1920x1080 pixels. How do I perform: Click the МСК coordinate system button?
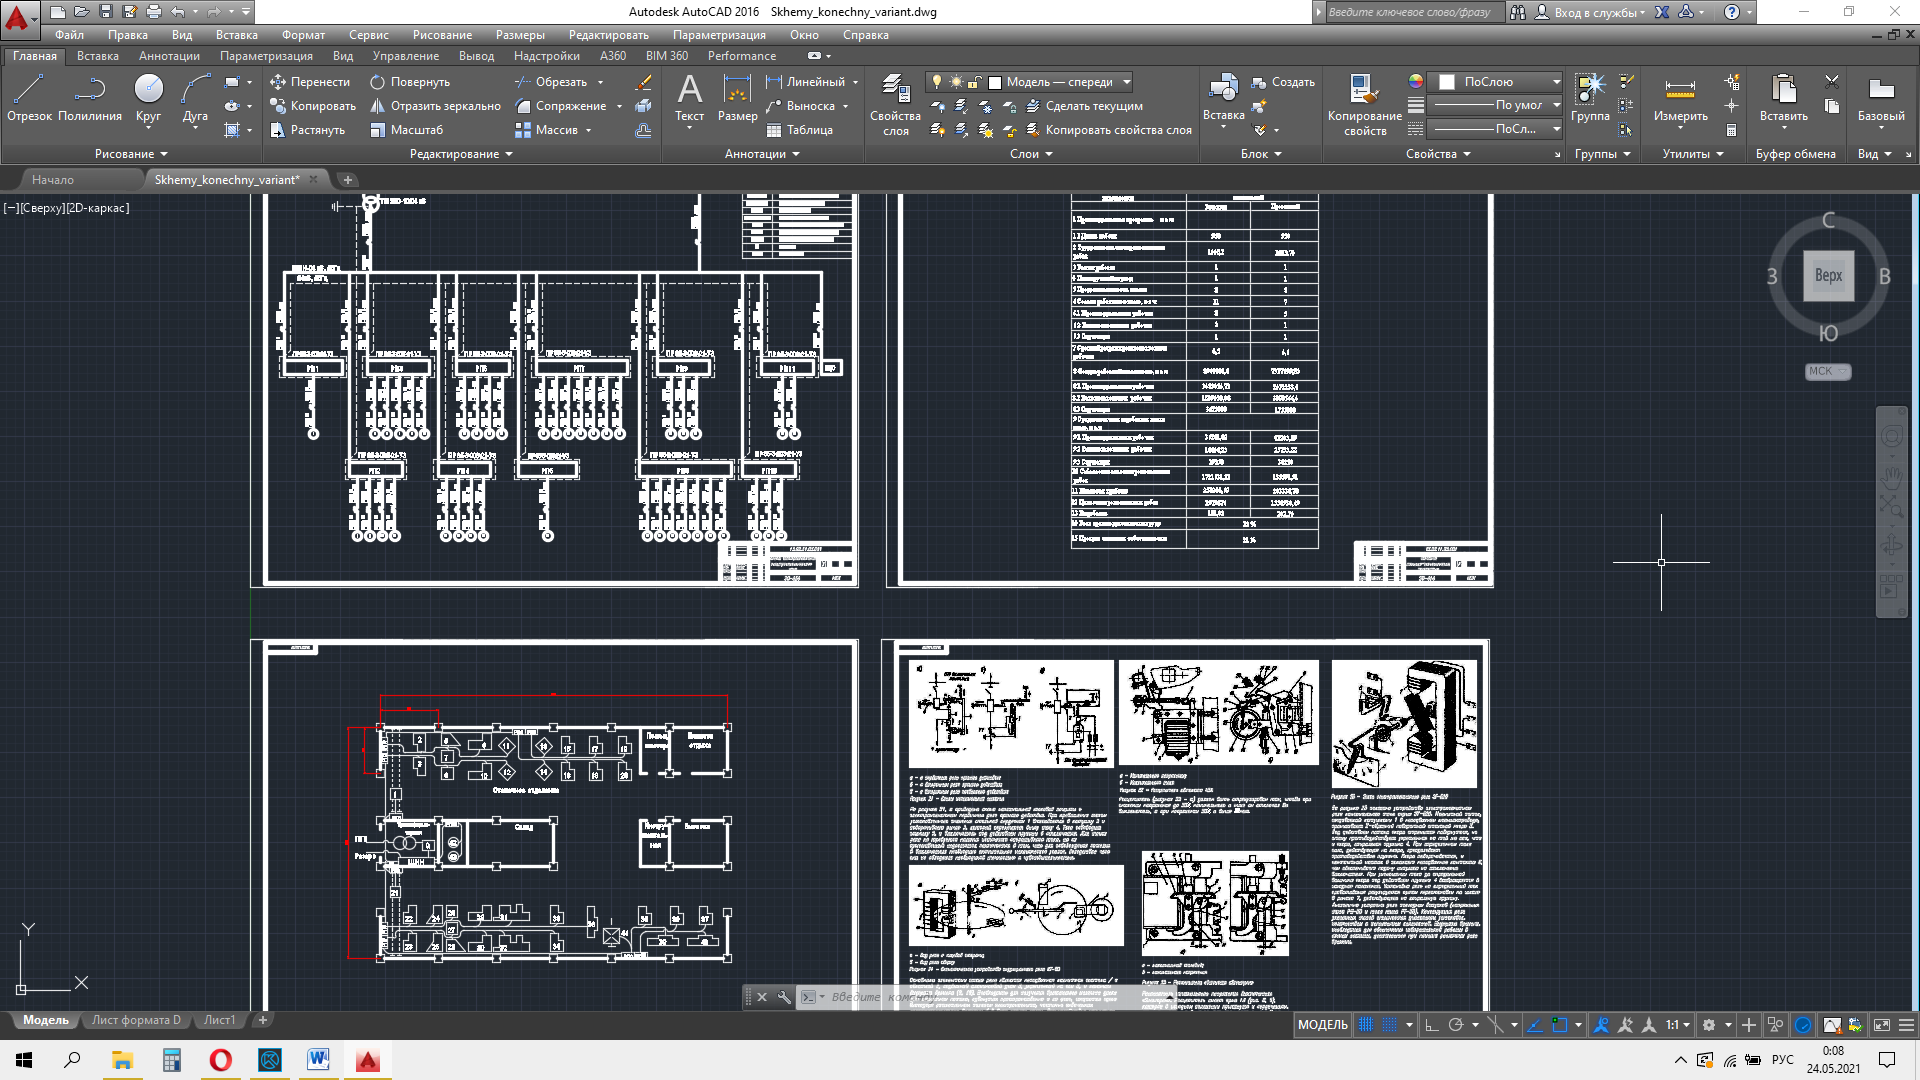(x=1828, y=371)
